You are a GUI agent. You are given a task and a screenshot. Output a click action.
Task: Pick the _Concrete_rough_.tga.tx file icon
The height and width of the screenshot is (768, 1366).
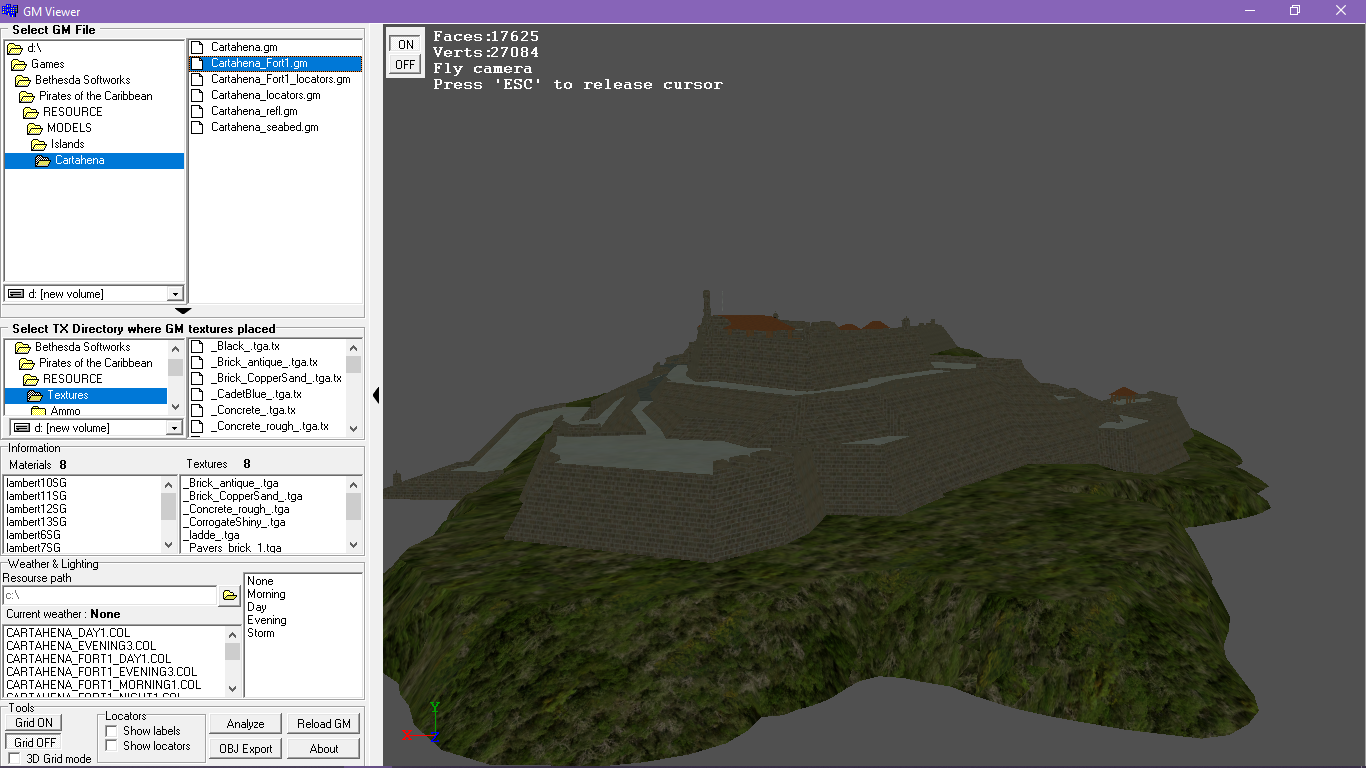[x=197, y=426]
